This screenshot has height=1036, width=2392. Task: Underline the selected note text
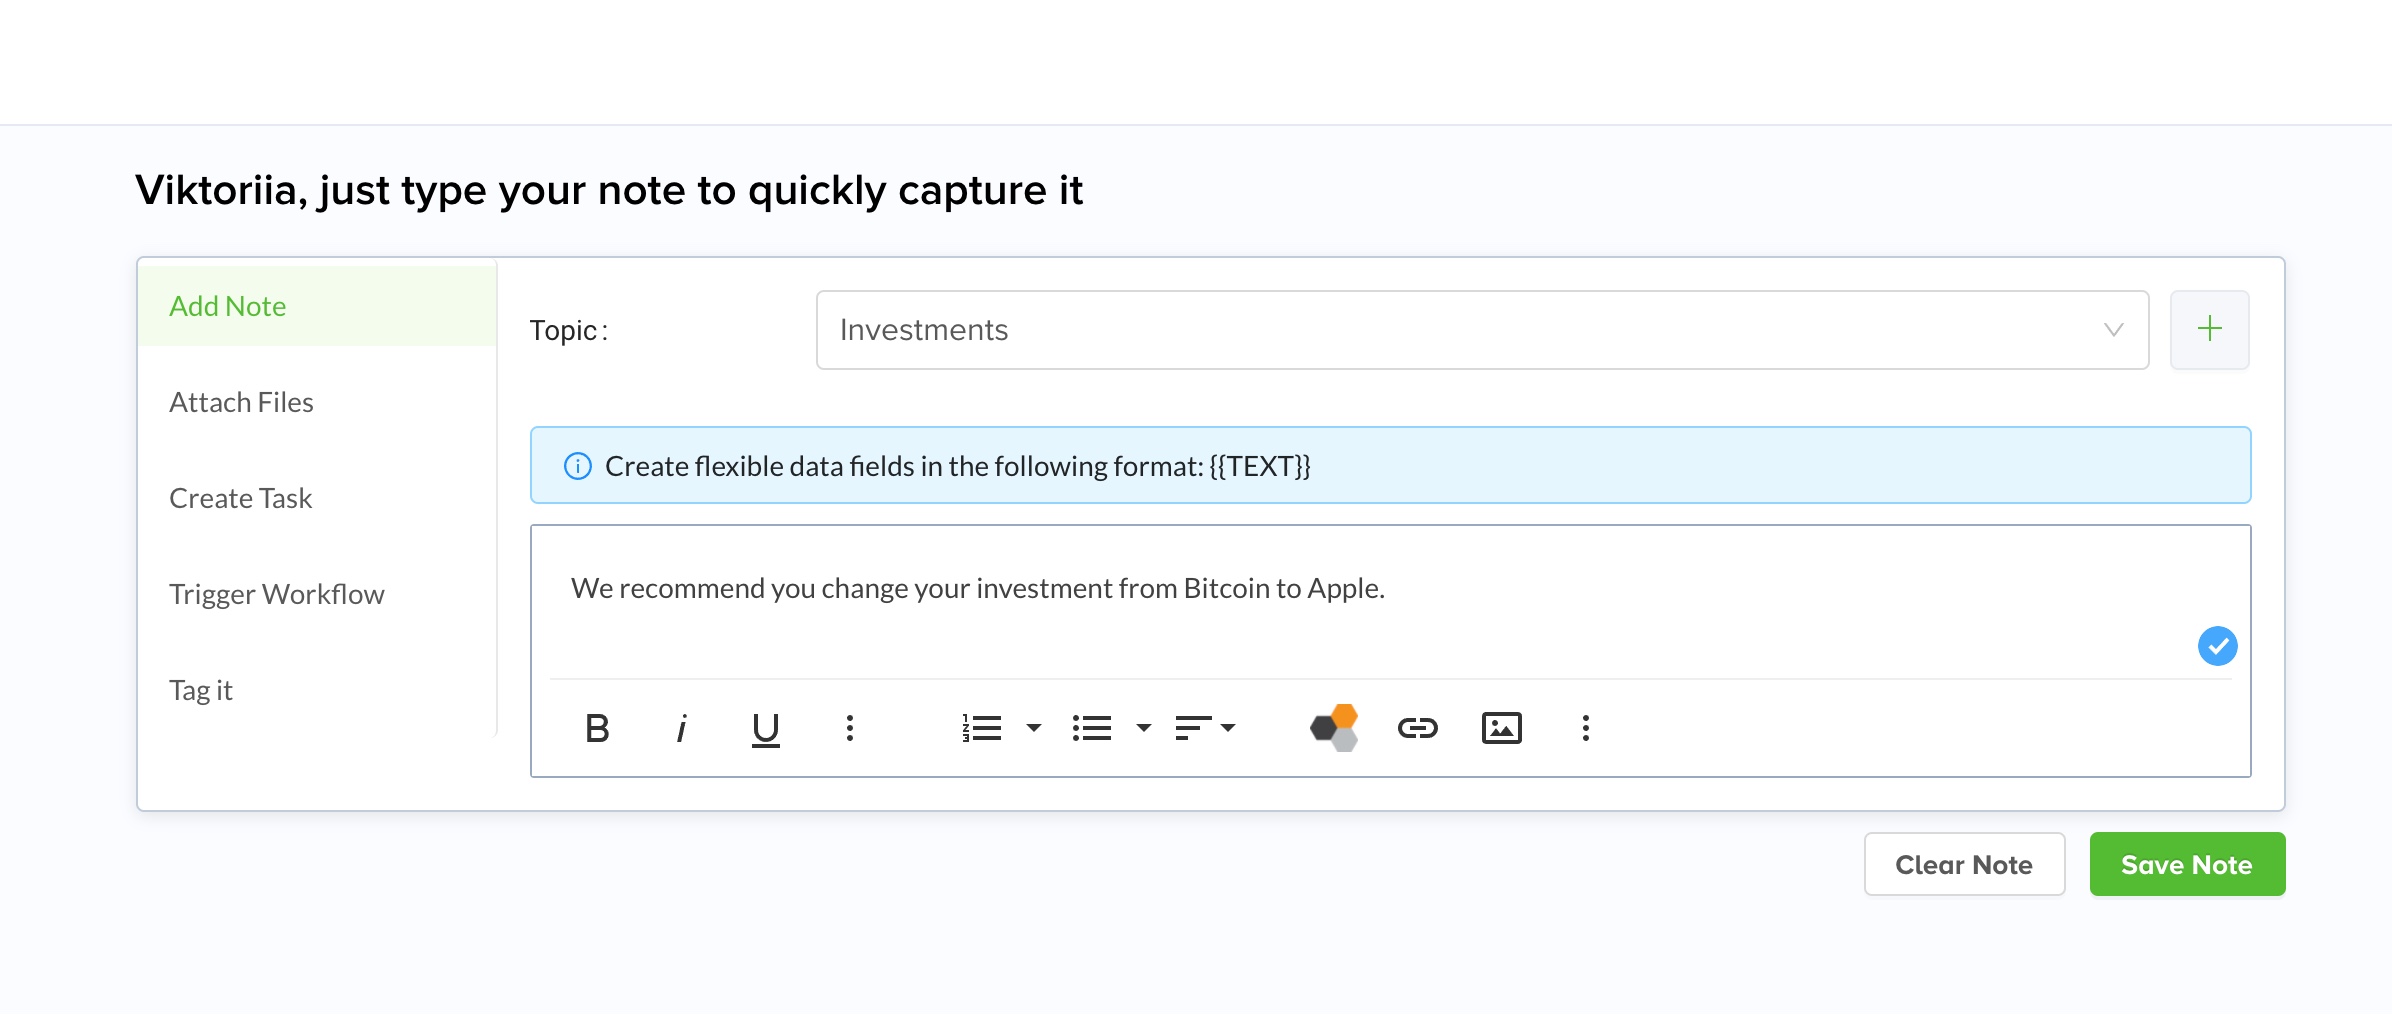tap(765, 728)
